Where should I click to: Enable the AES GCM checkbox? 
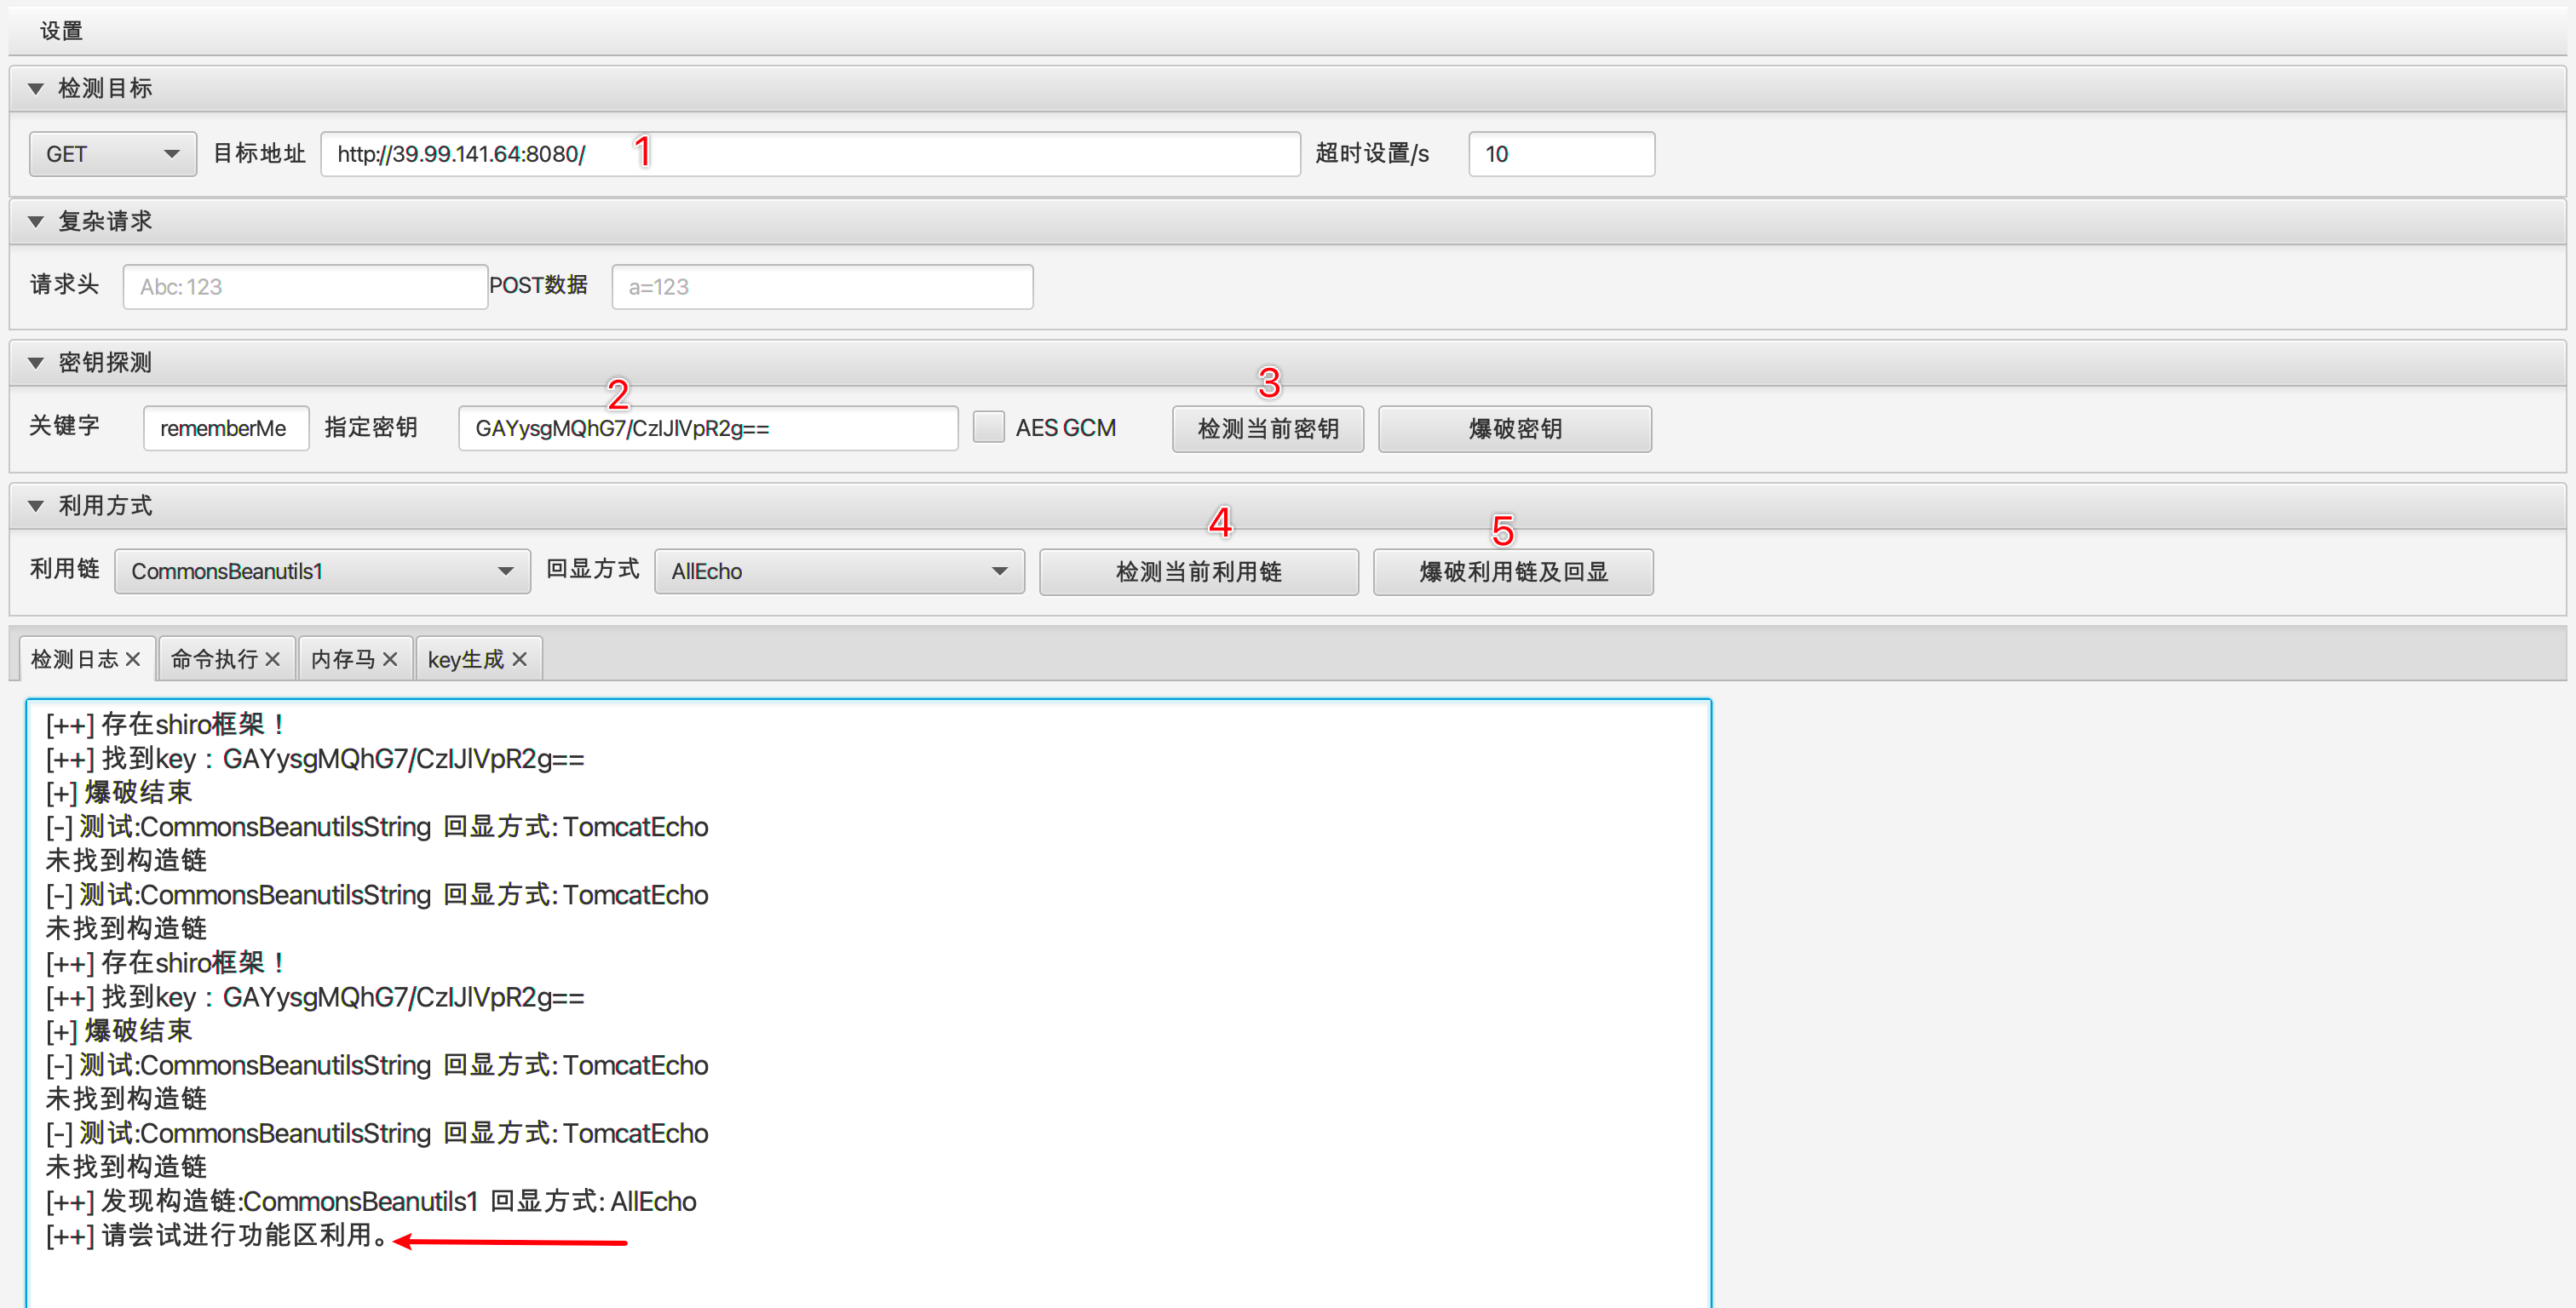click(988, 428)
